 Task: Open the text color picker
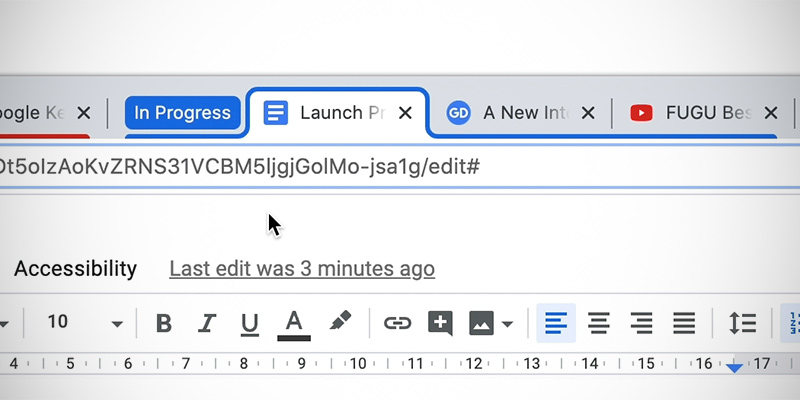[293, 323]
